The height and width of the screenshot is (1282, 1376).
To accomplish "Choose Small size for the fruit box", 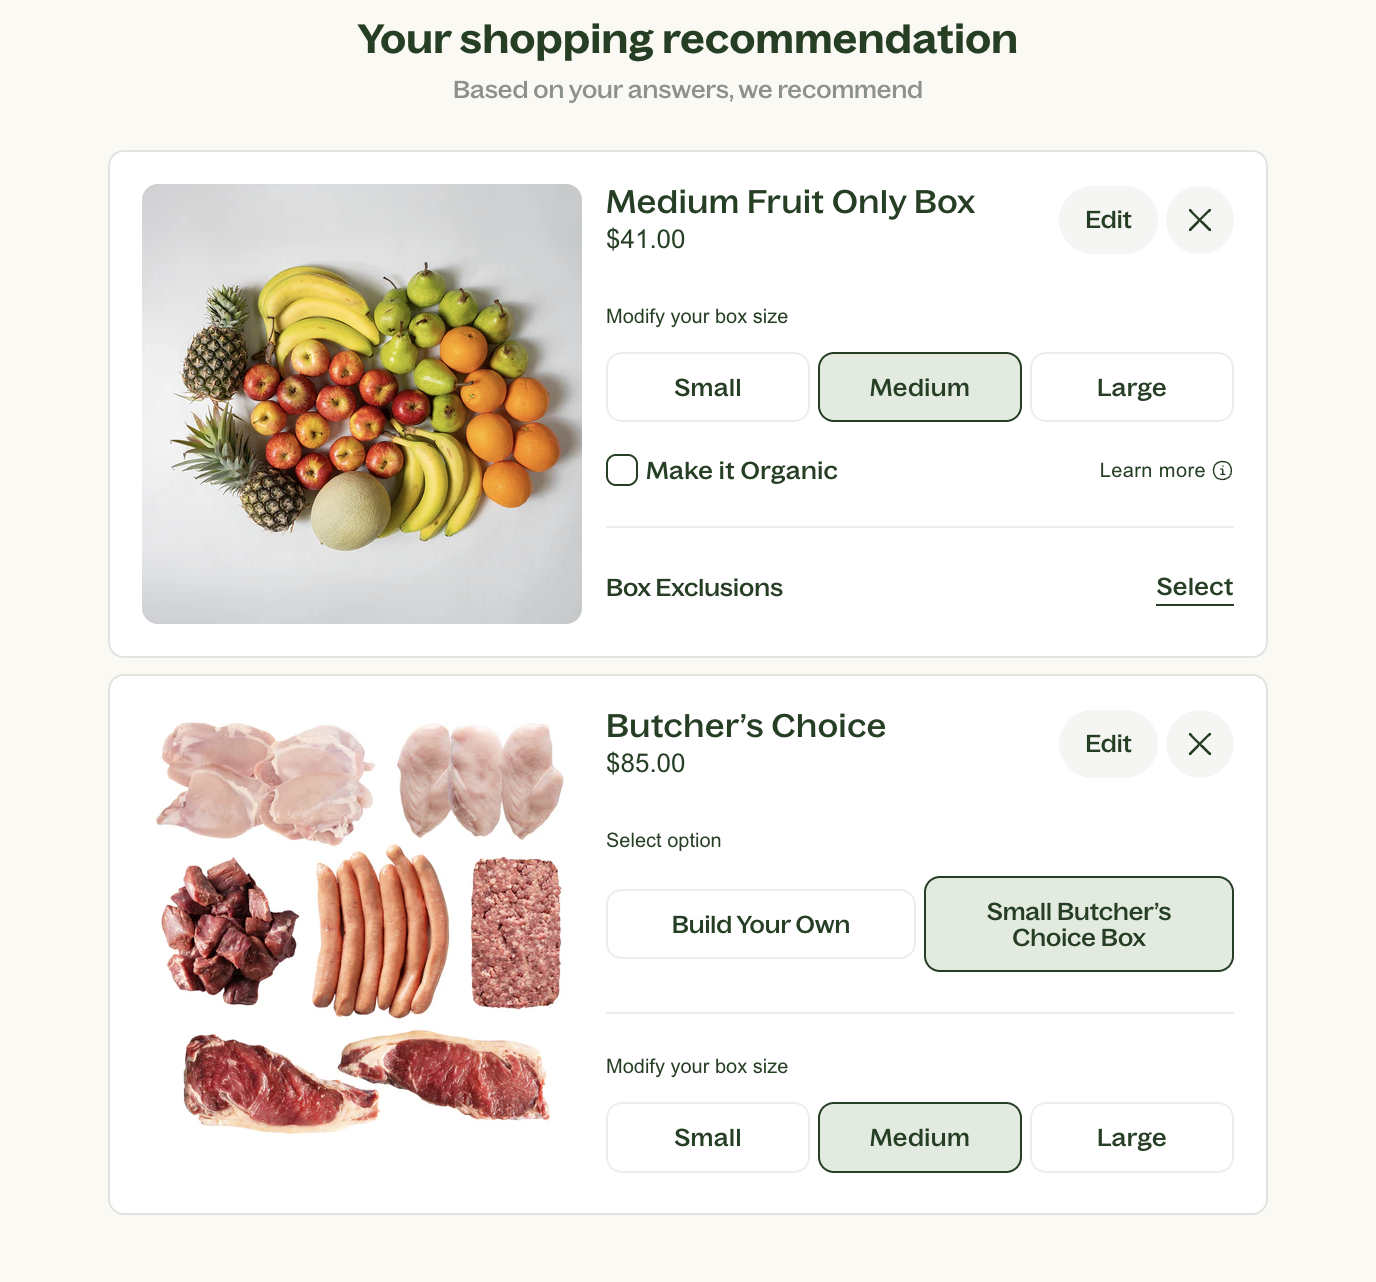I will tap(707, 387).
